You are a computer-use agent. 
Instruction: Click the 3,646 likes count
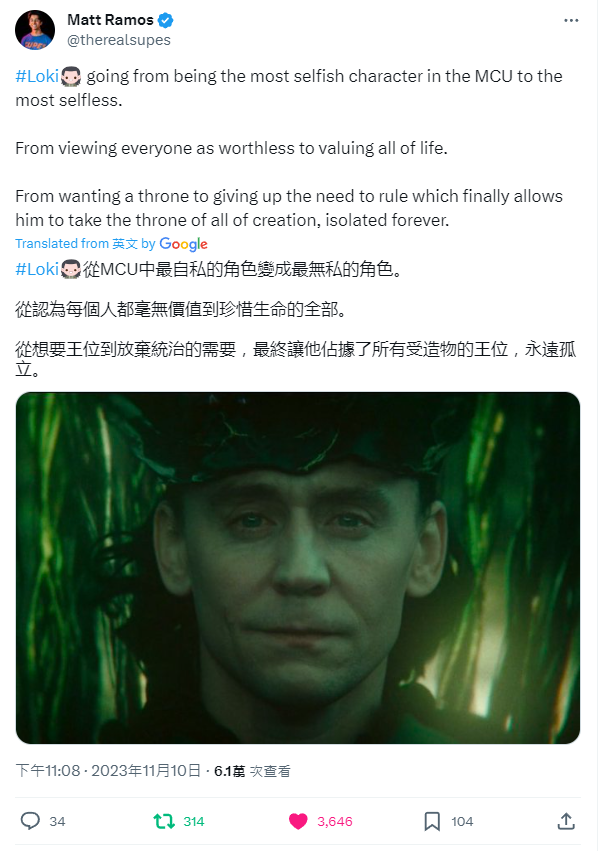[335, 821]
